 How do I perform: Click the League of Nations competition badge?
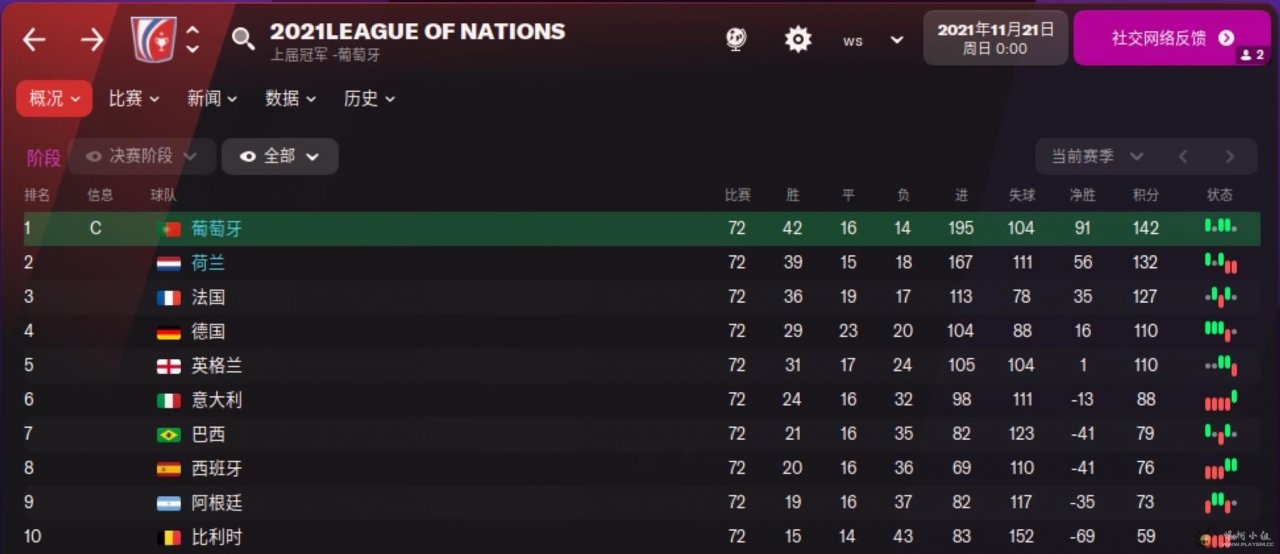point(153,39)
